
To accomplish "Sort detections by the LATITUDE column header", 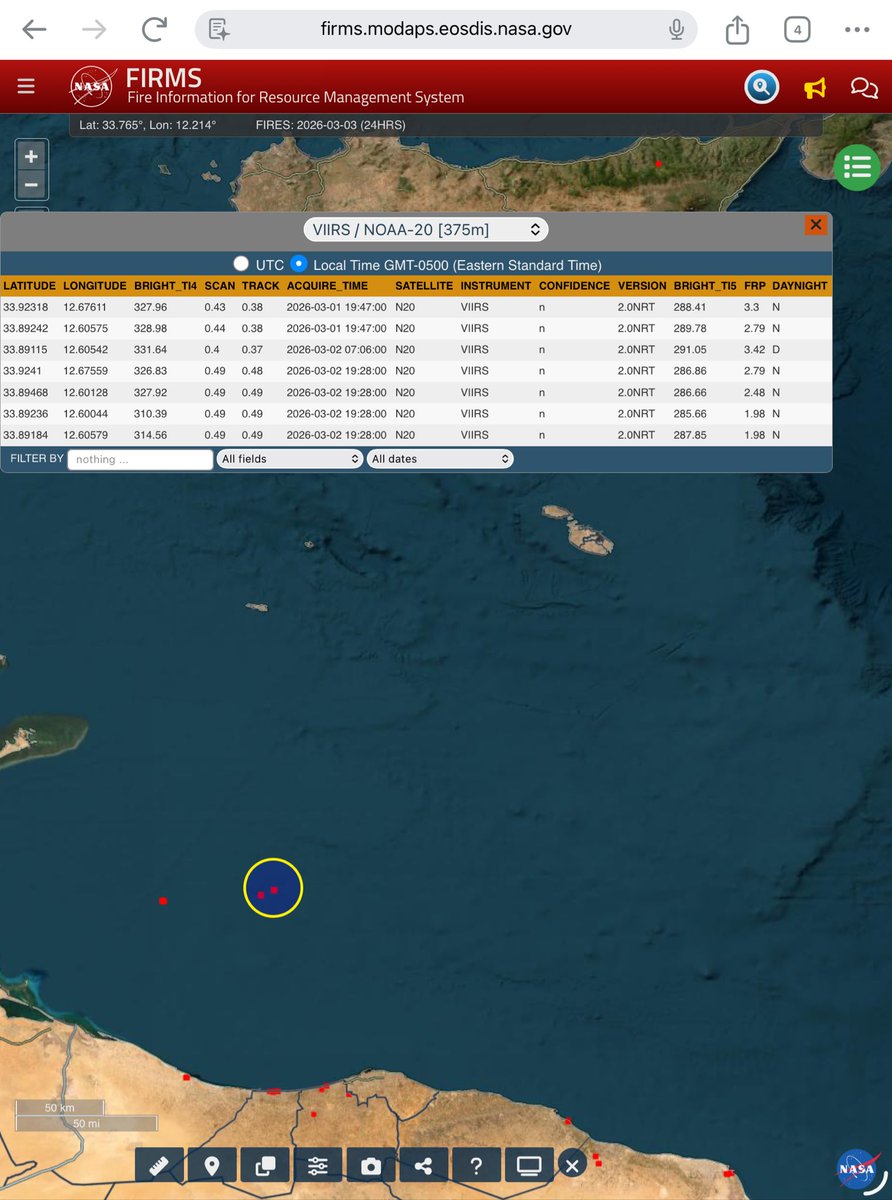I will [29, 285].
